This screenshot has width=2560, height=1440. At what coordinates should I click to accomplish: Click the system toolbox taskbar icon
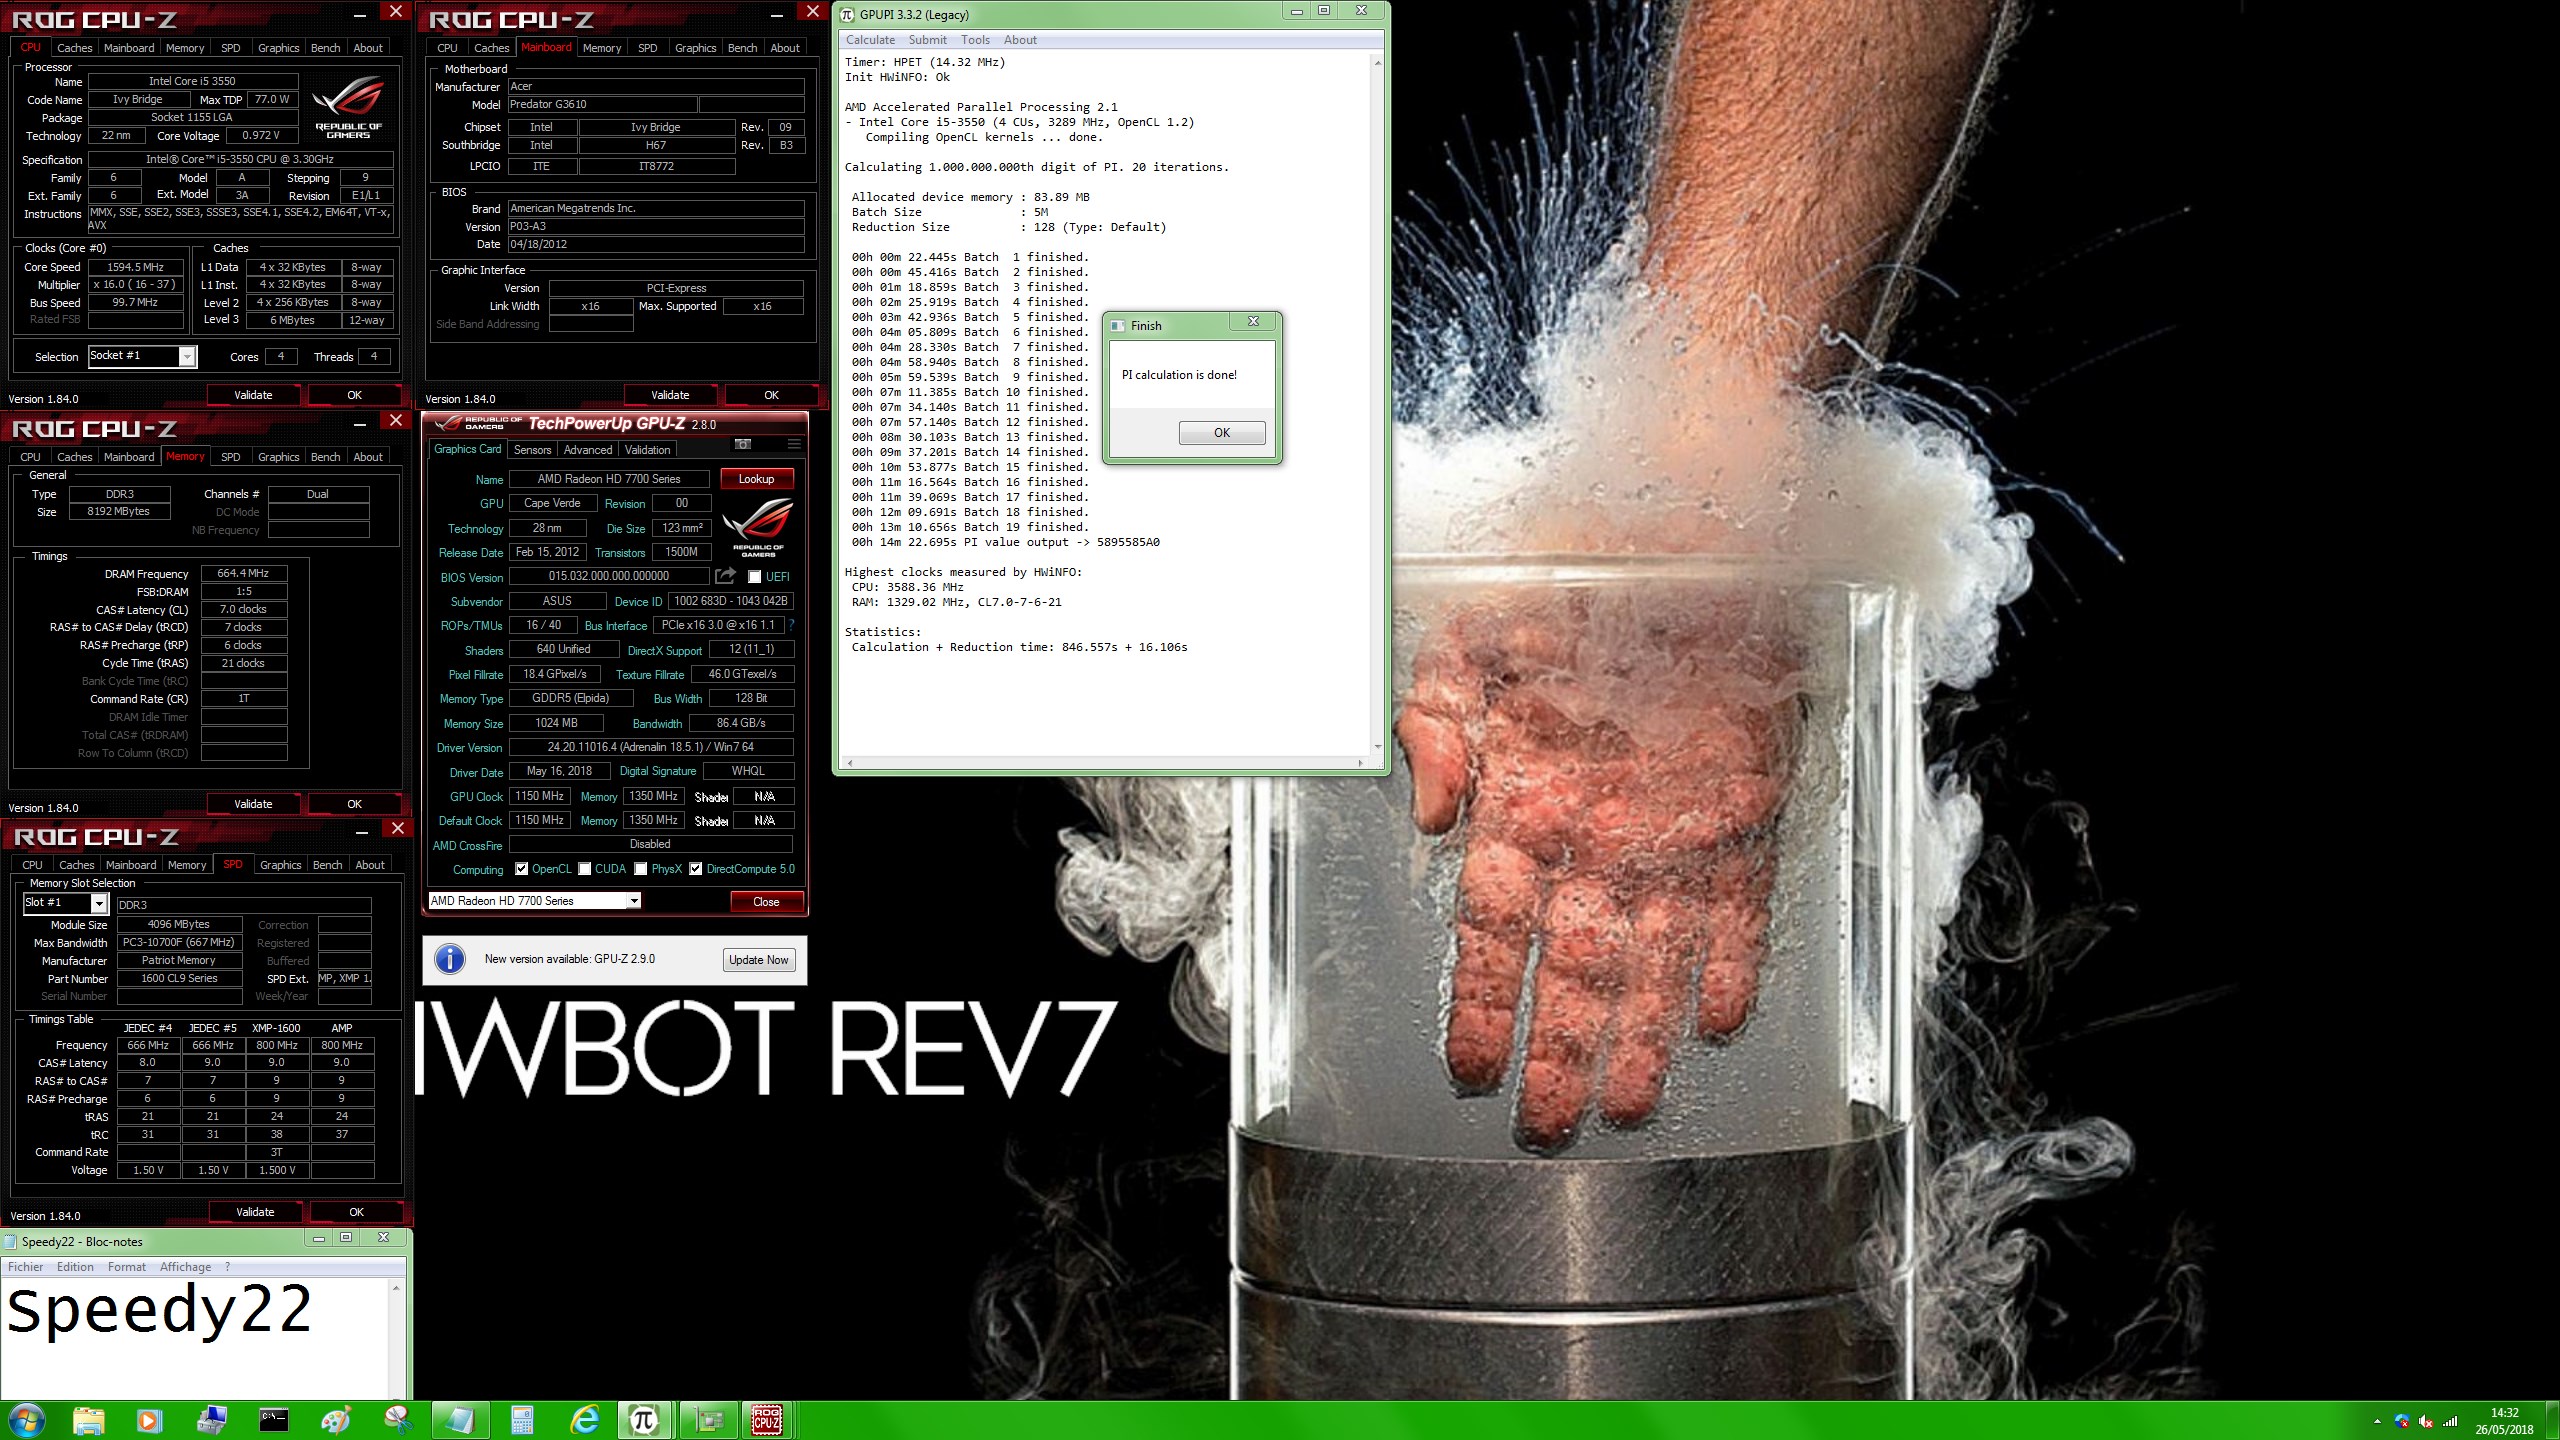(x=212, y=1420)
